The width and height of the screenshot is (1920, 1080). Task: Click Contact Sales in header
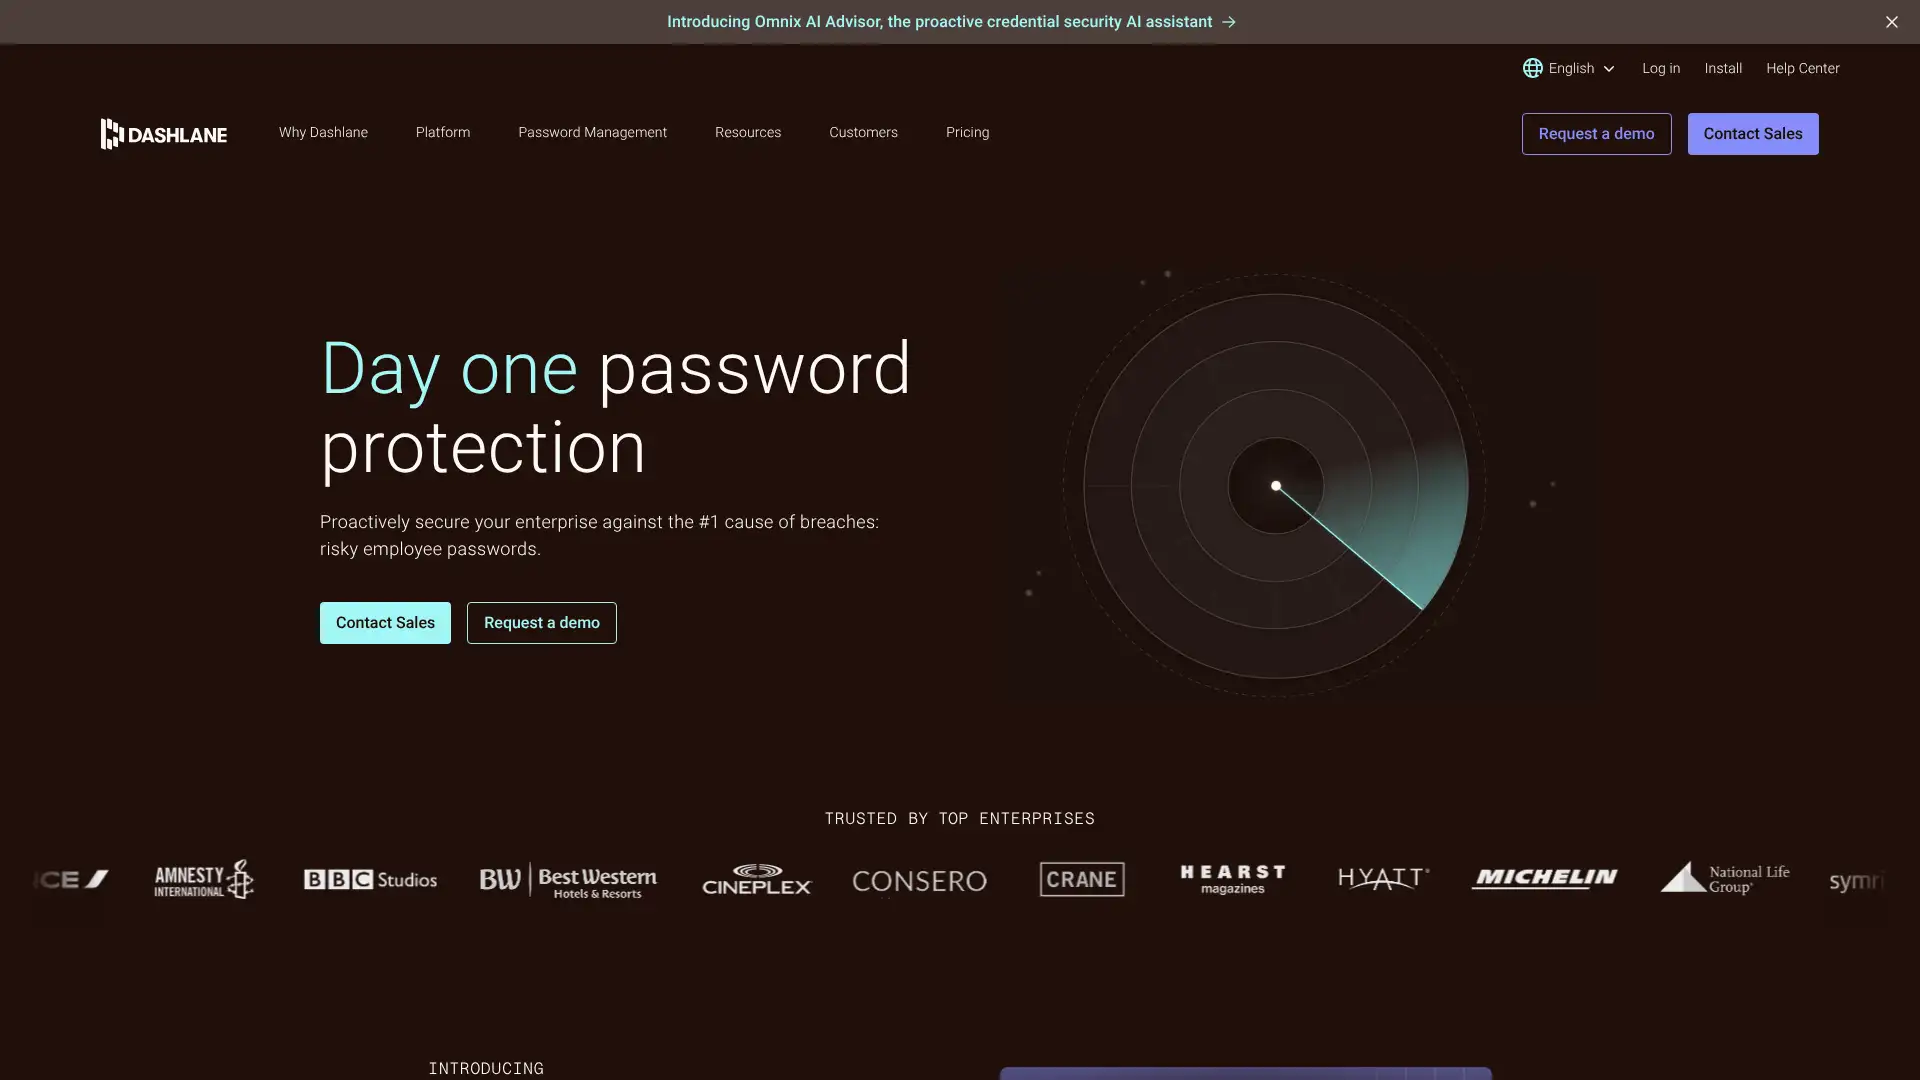1752,134
